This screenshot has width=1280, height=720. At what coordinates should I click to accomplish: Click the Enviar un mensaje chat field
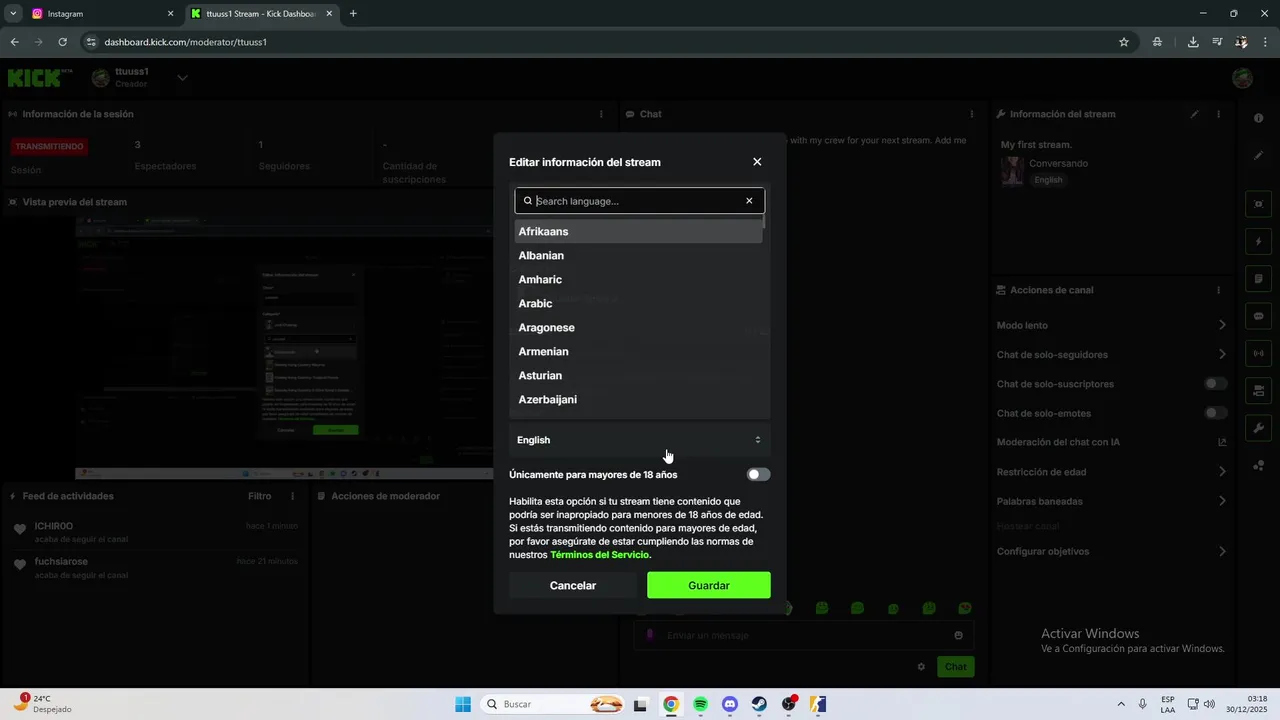[805, 635]
